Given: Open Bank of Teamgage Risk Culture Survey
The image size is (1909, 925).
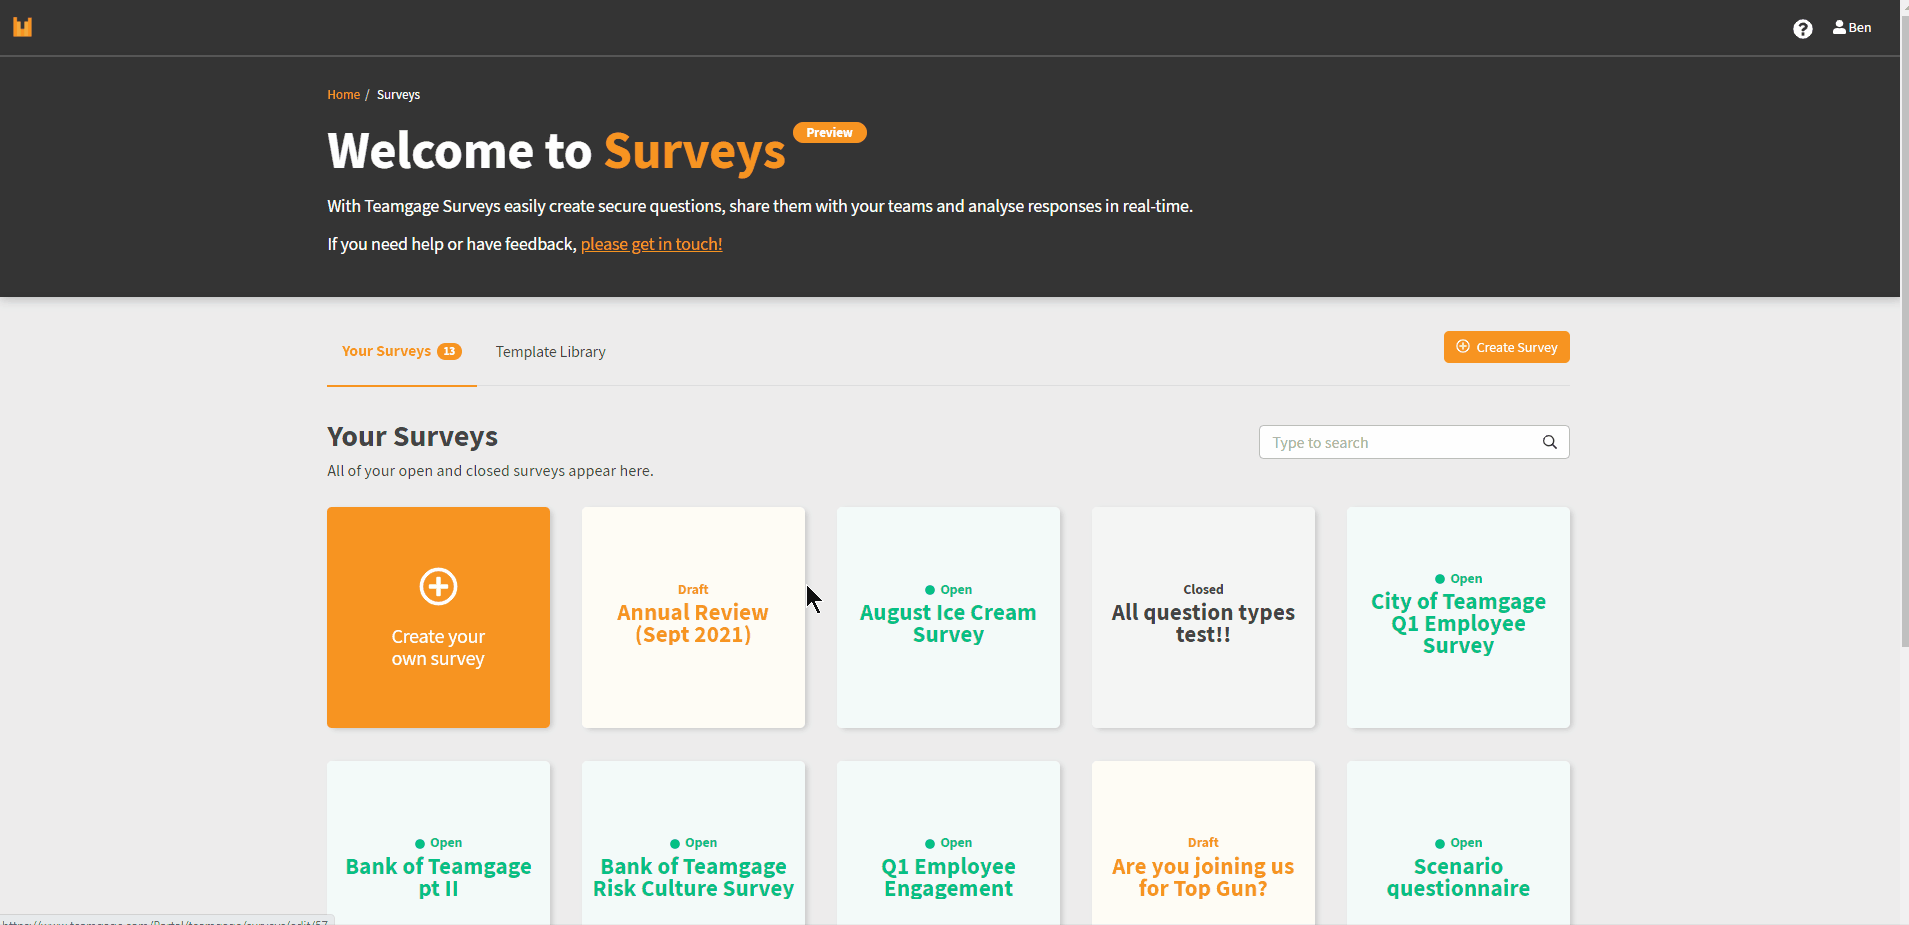Looking at the screenshot, I should click(693, 843).
